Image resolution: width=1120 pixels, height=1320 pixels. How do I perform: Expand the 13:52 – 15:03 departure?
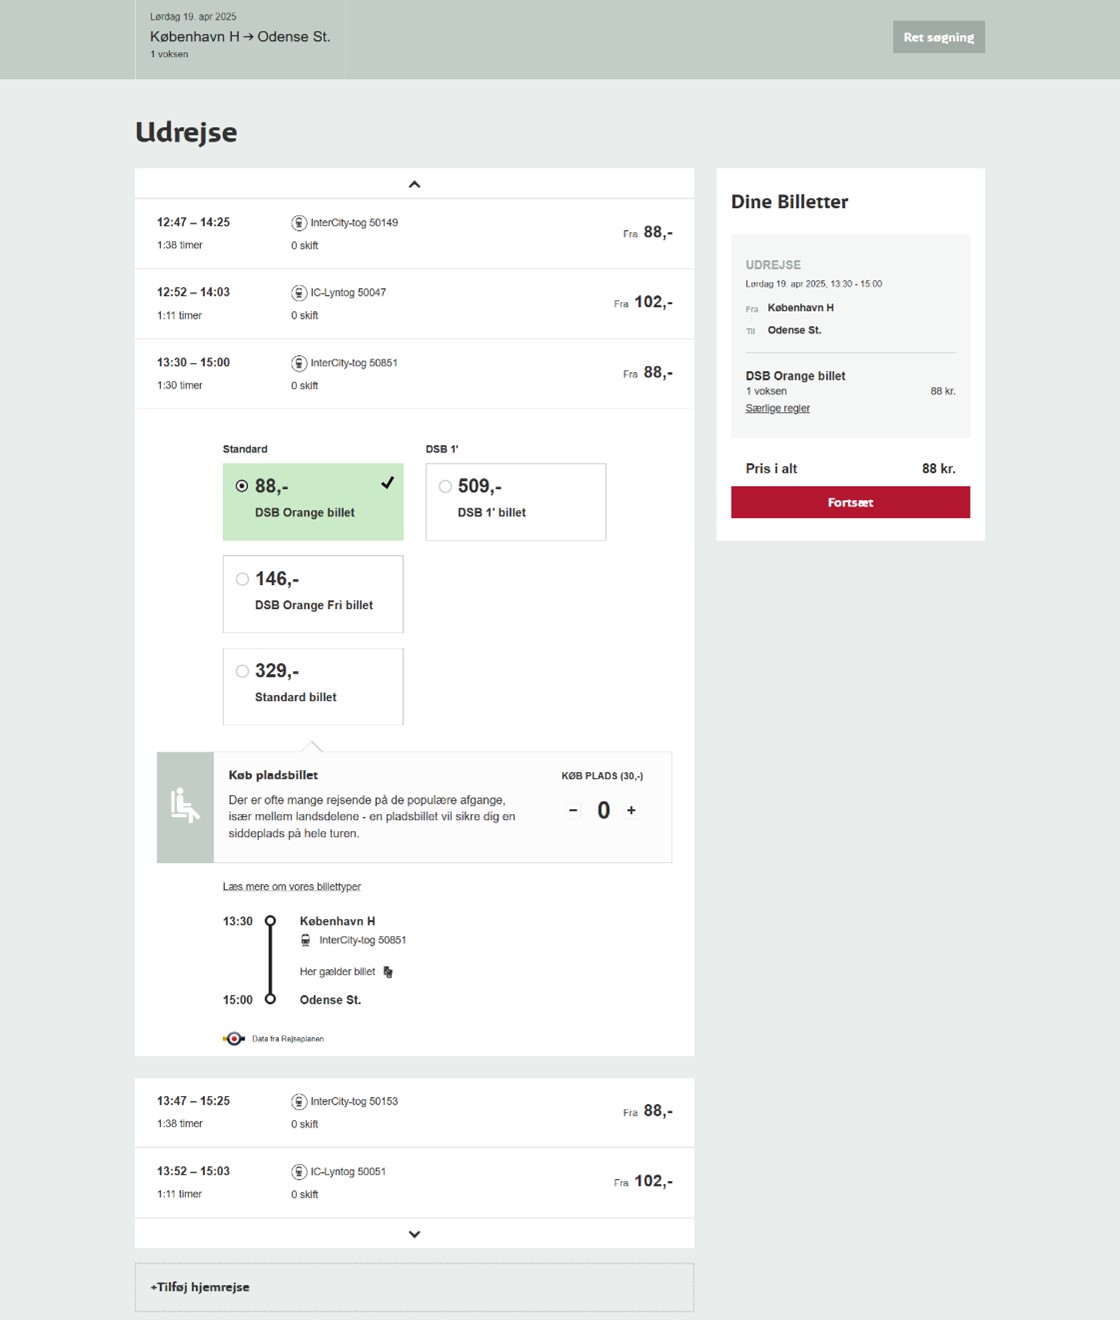(414, 1182)
